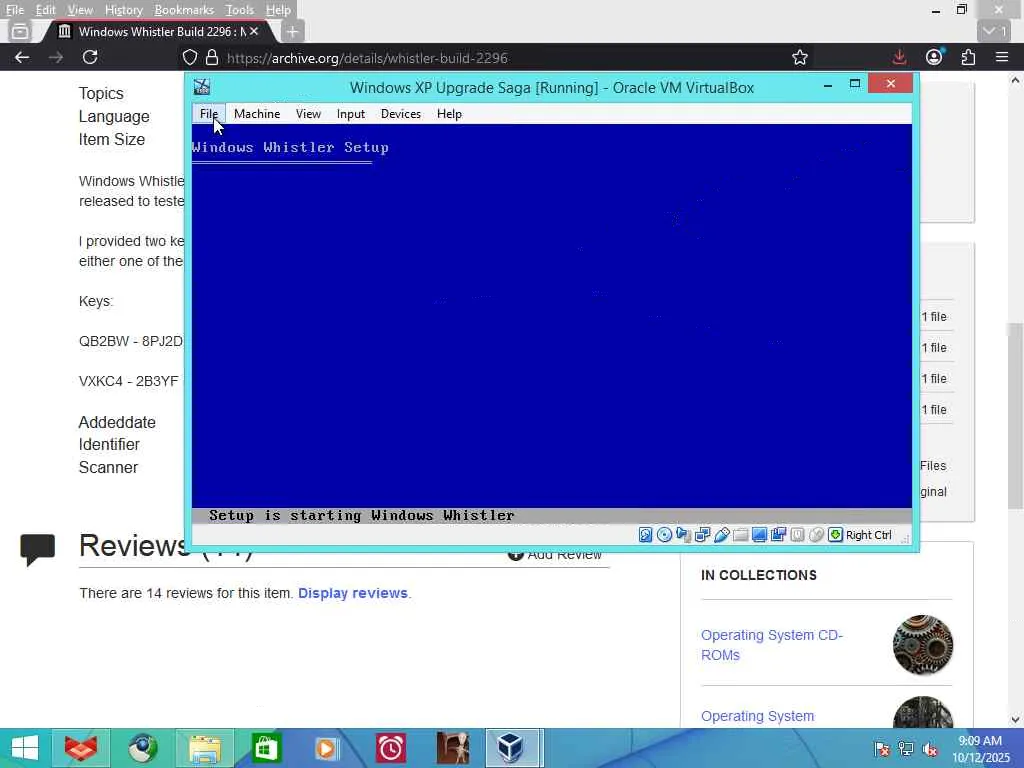Open the Windows Store taskbar icon
The width and height of the screenshot is (1024, 768).
click(x=266, y=748)
